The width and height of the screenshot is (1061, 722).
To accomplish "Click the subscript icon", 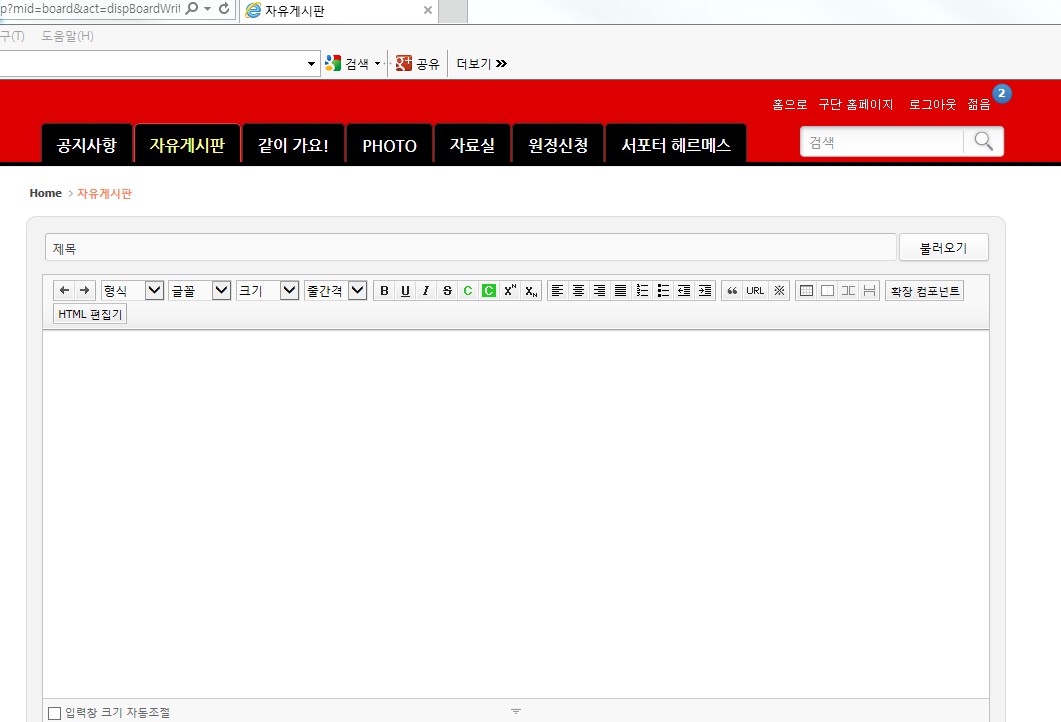I will click(x=531, y=290).
